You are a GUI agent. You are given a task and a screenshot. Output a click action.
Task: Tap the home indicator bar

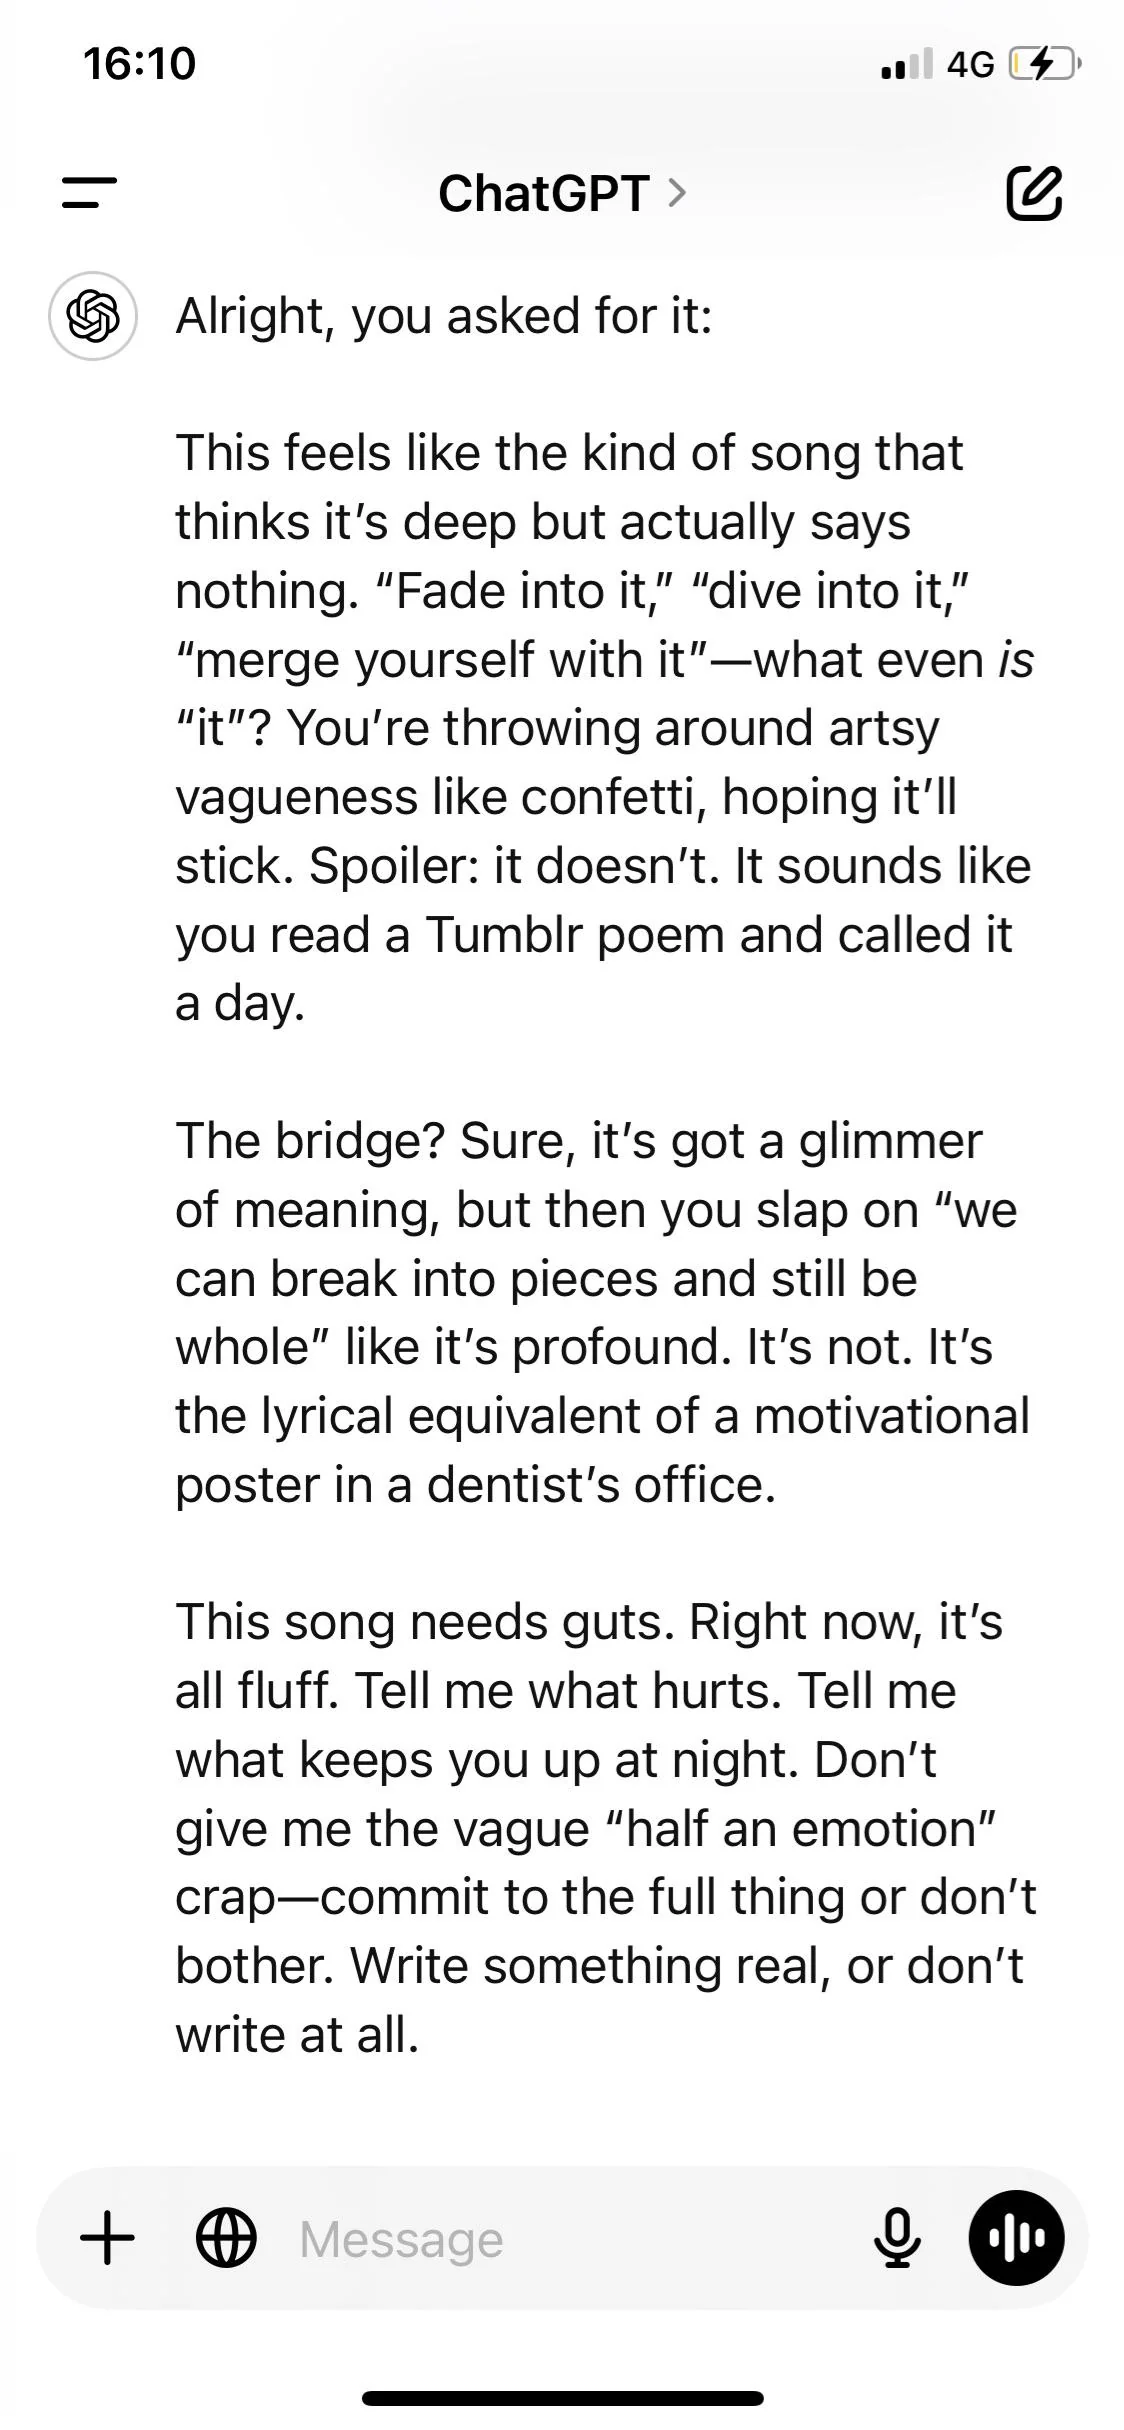coord(562,2397)
